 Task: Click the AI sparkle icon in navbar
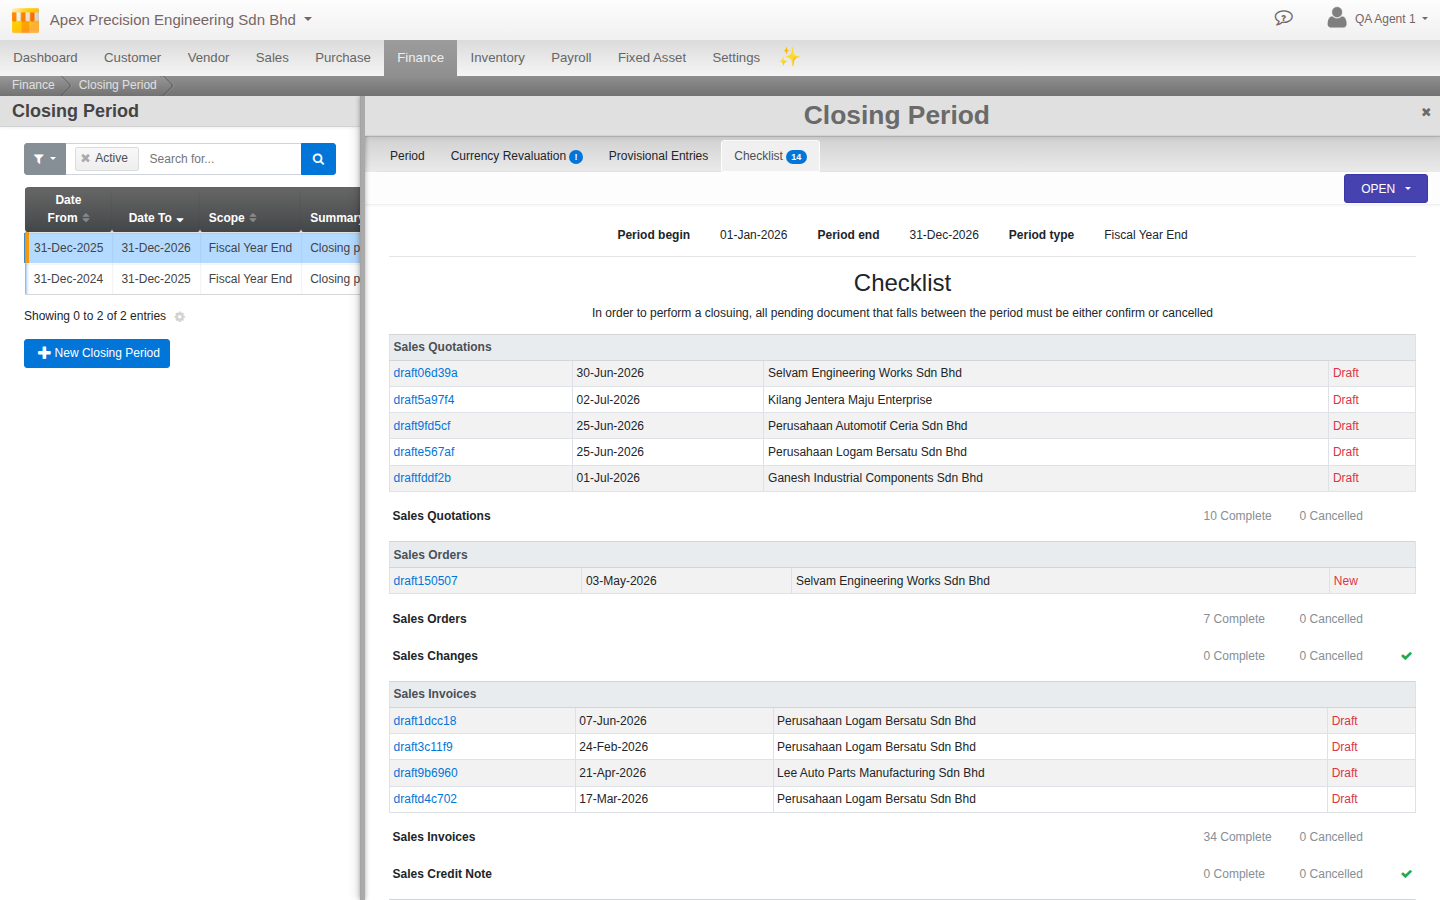[790, 57]
